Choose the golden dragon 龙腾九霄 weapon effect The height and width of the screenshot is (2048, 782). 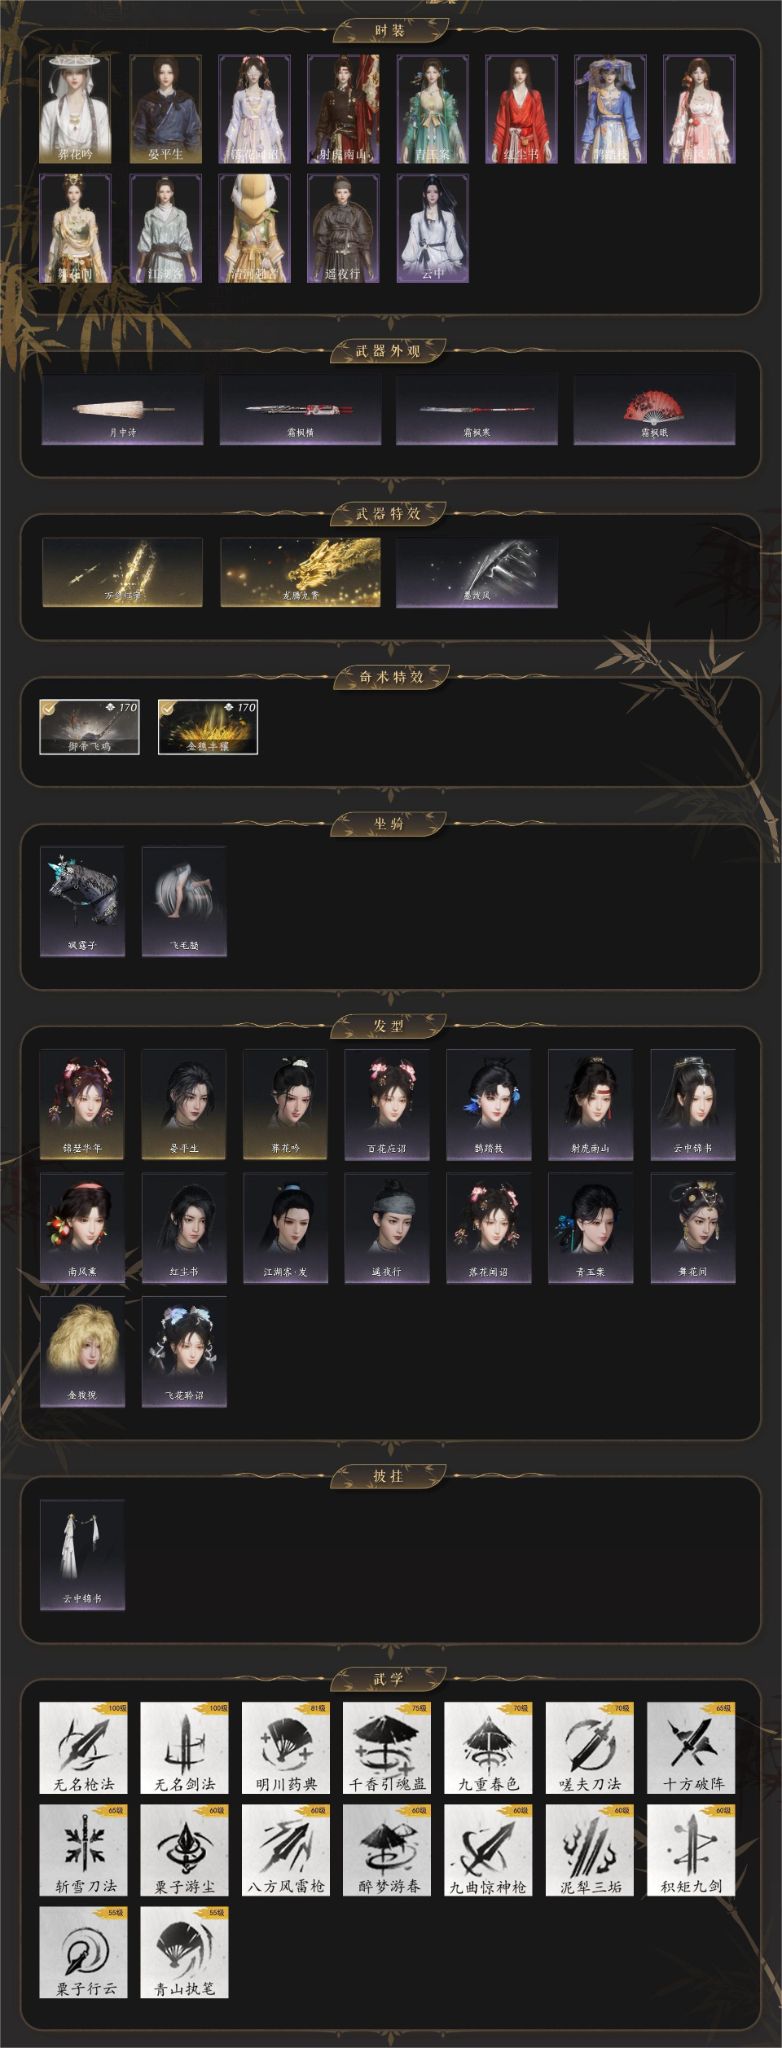click(x=300, y=572)
